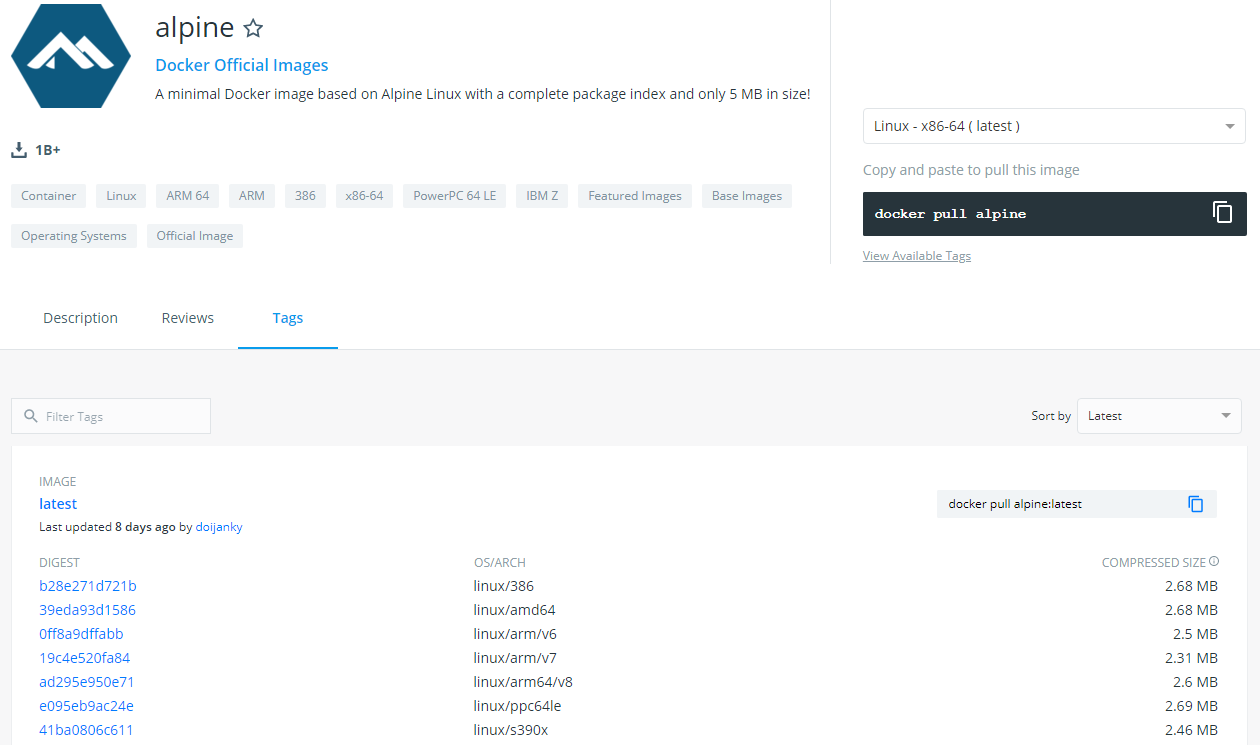This screenshot has height=745, width=1260.
Task: Switch to the Description tab
Action: click(x=80, y=318)
